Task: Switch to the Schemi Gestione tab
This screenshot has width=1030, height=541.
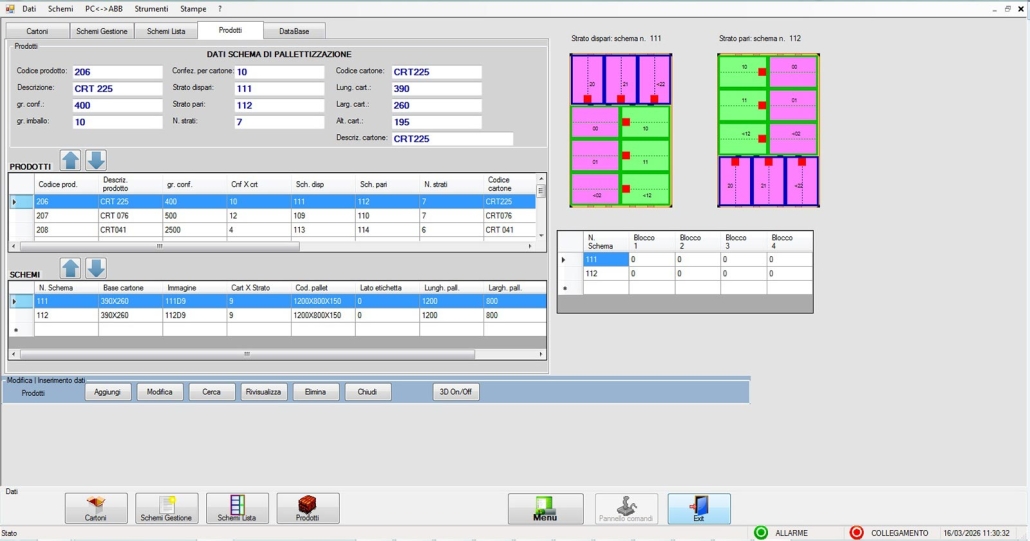Action: click(101, 31)
